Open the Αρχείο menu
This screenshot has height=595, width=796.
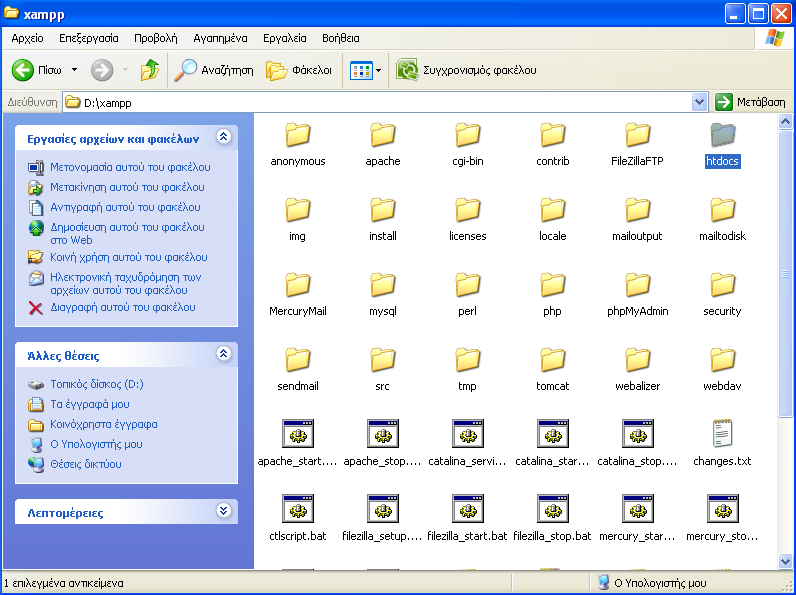[x=27, y=38]
